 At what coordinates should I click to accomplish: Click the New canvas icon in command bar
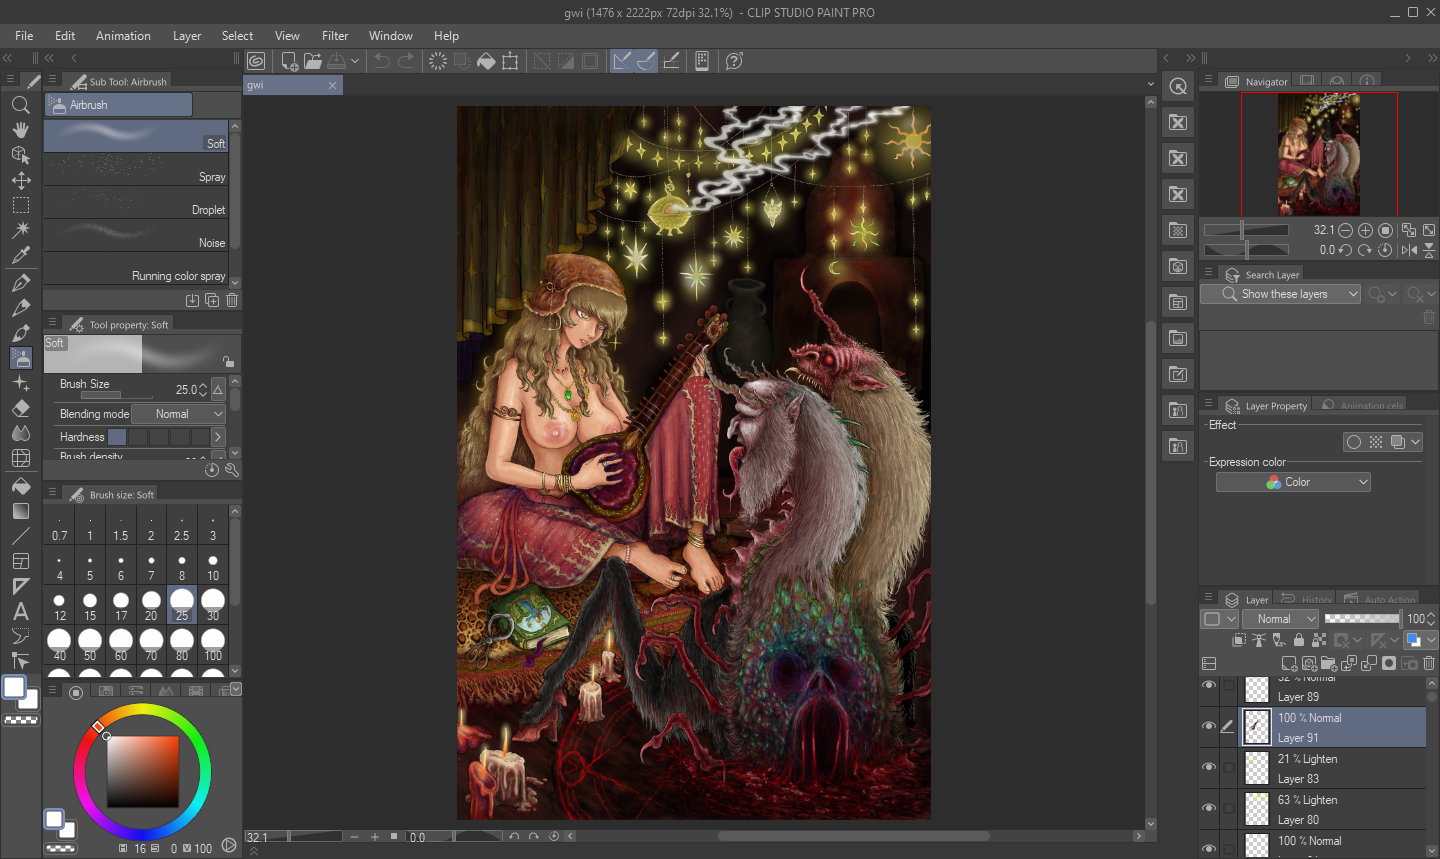point(289,61)
